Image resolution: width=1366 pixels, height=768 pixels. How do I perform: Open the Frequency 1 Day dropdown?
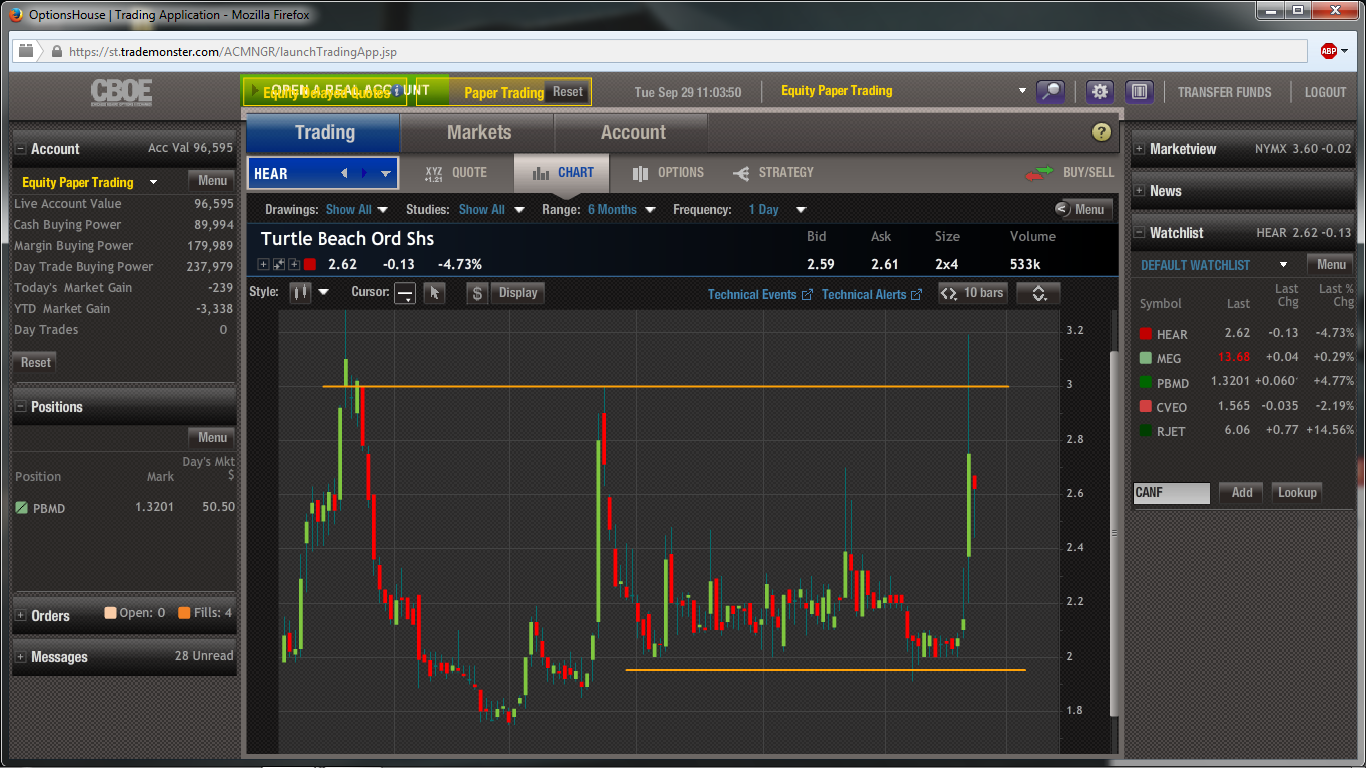[777, 210]
